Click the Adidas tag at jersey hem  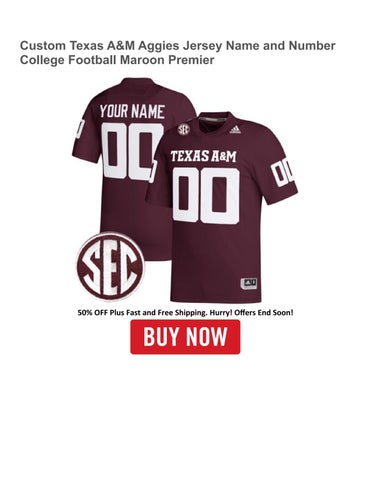pos(249,283)
